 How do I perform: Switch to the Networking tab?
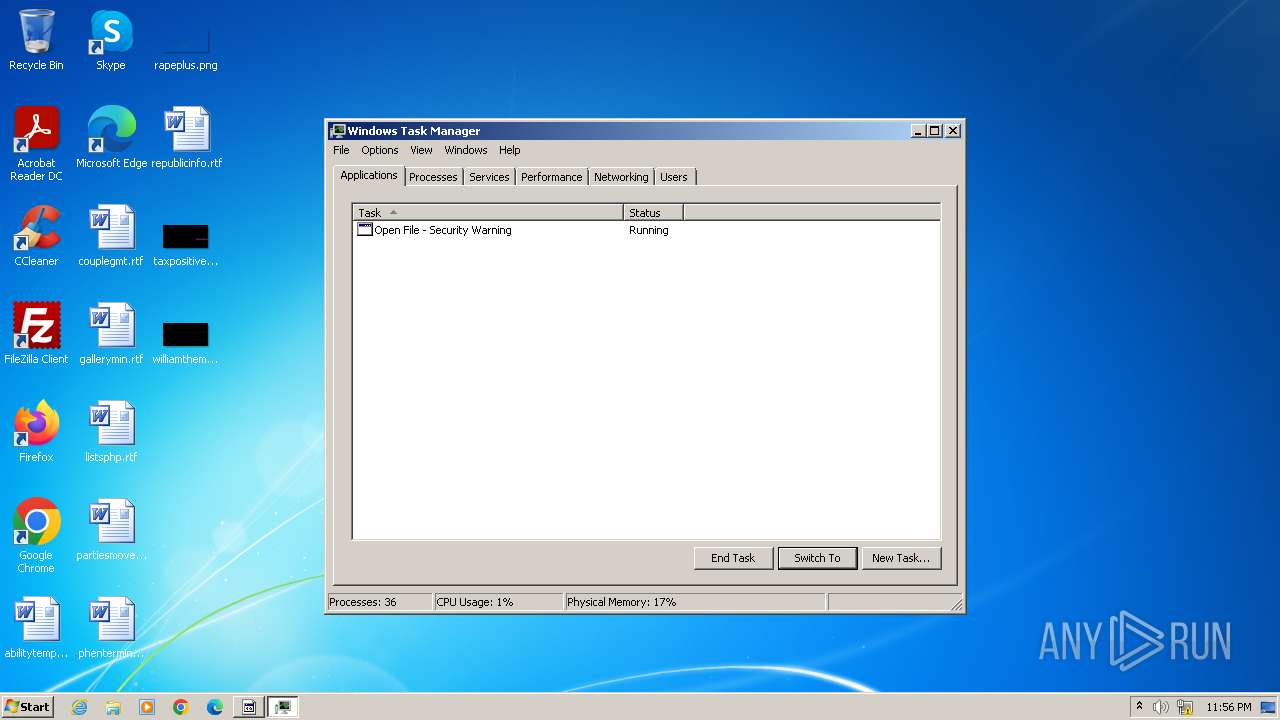[x=621, y=177]
